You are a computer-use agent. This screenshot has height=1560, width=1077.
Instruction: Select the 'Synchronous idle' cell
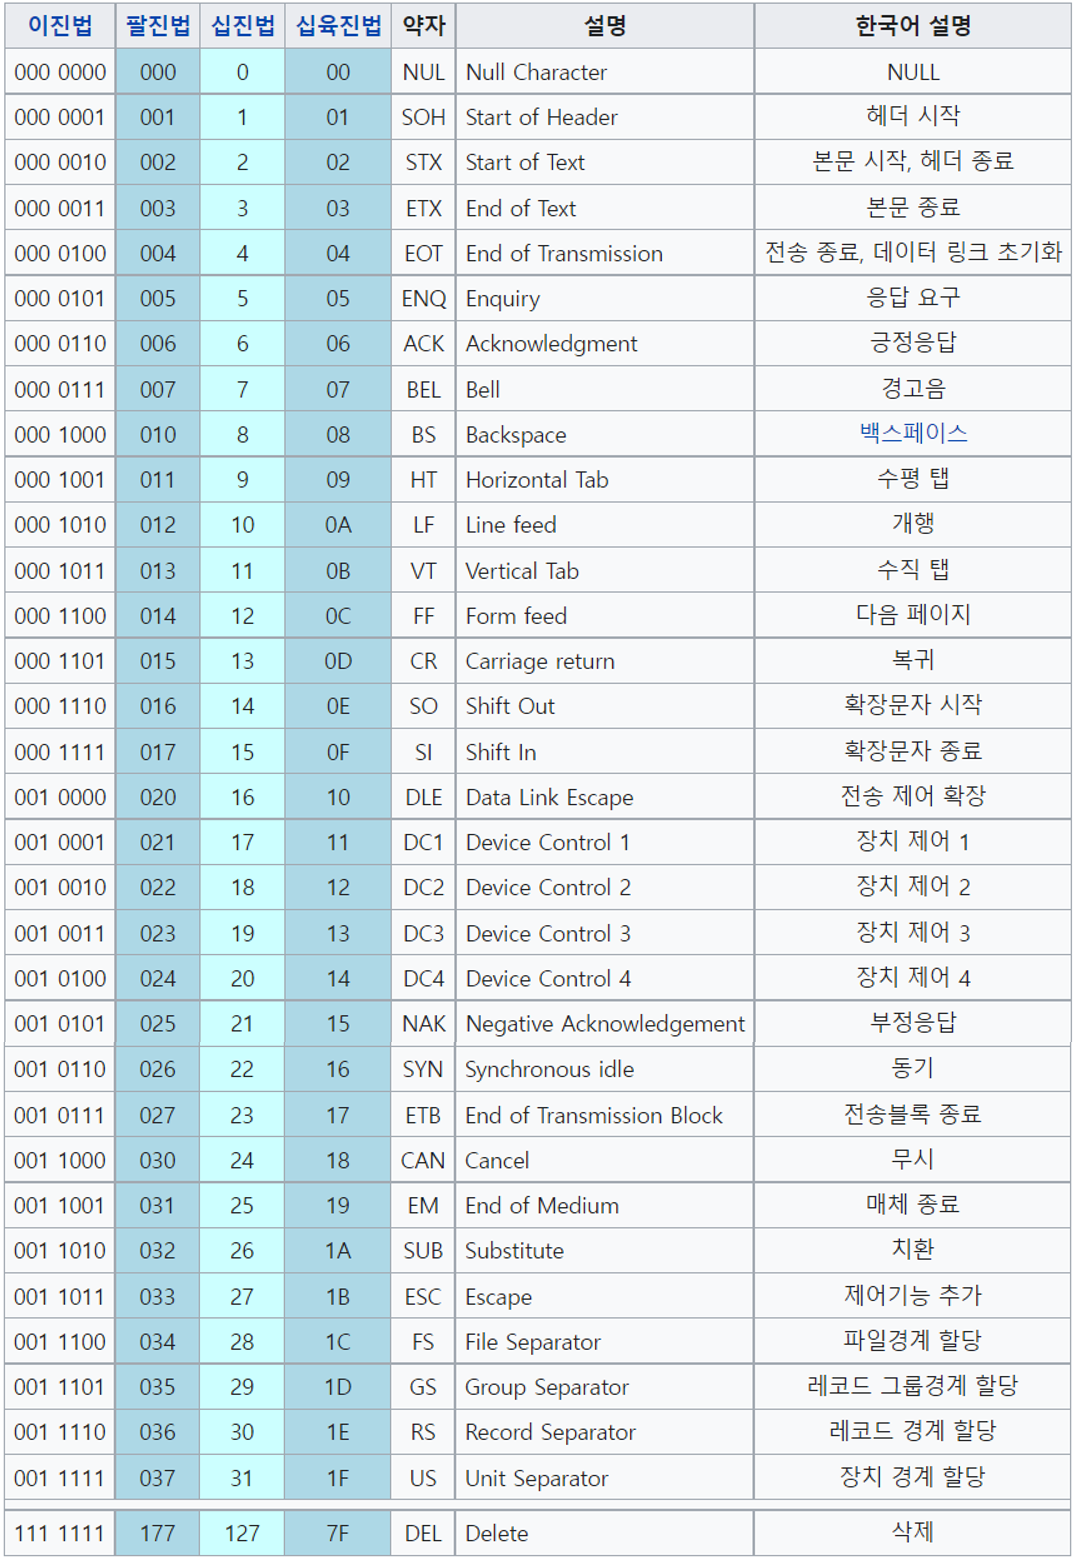(x=605, y=1068)
